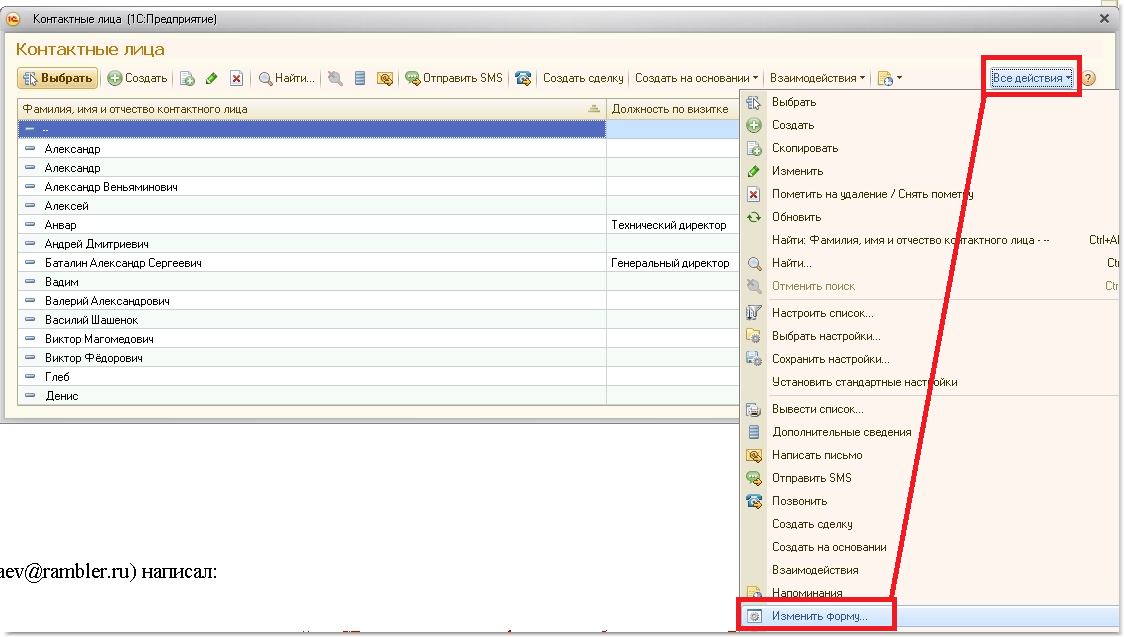Expand the Создать на основании dropdown
The image size is (1124, 637).
697,78
